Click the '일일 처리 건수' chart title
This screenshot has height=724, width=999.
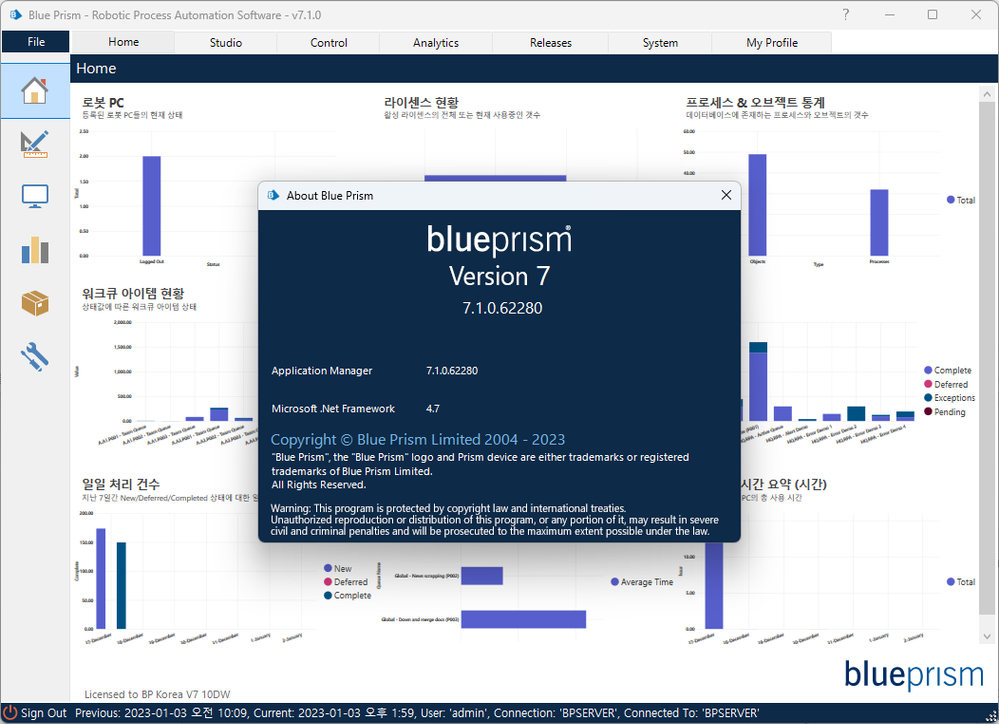[x=120, y=484]
